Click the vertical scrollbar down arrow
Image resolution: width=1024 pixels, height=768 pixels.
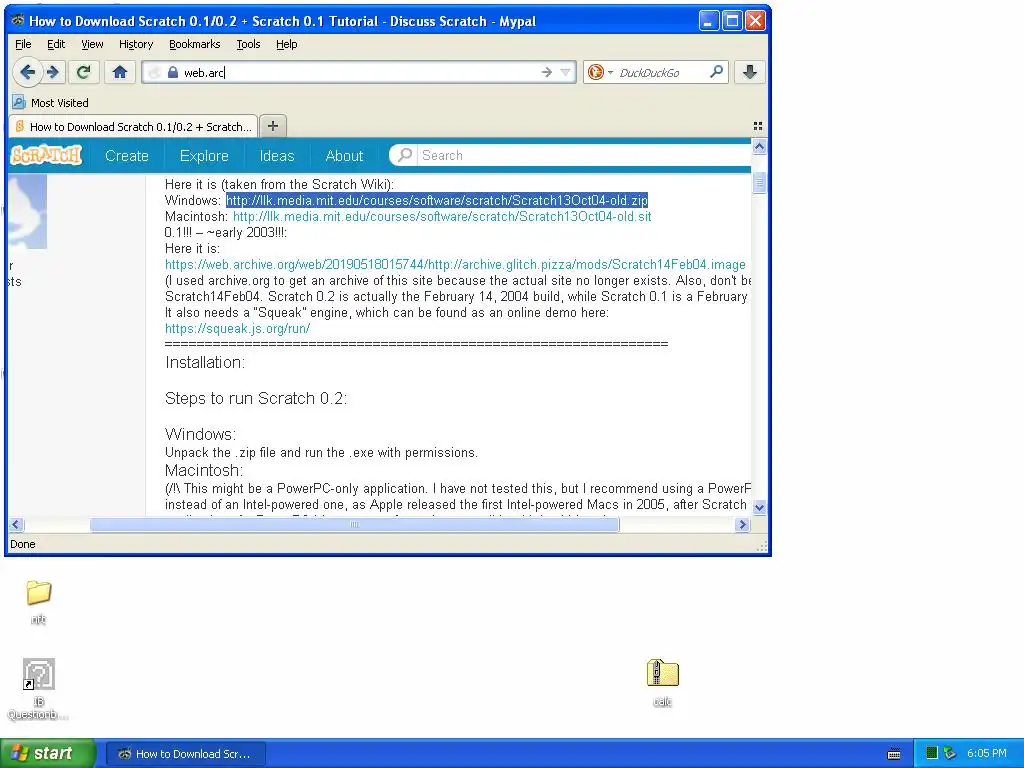pos(759,507)
